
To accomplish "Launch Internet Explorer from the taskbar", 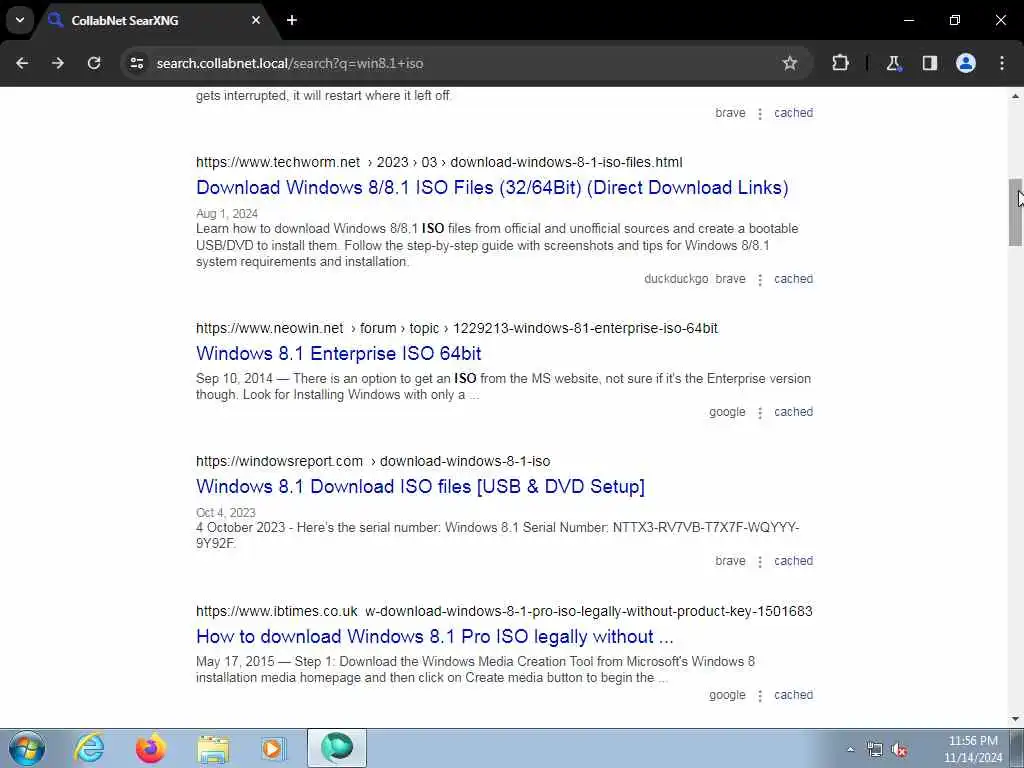I will [89, 748].
